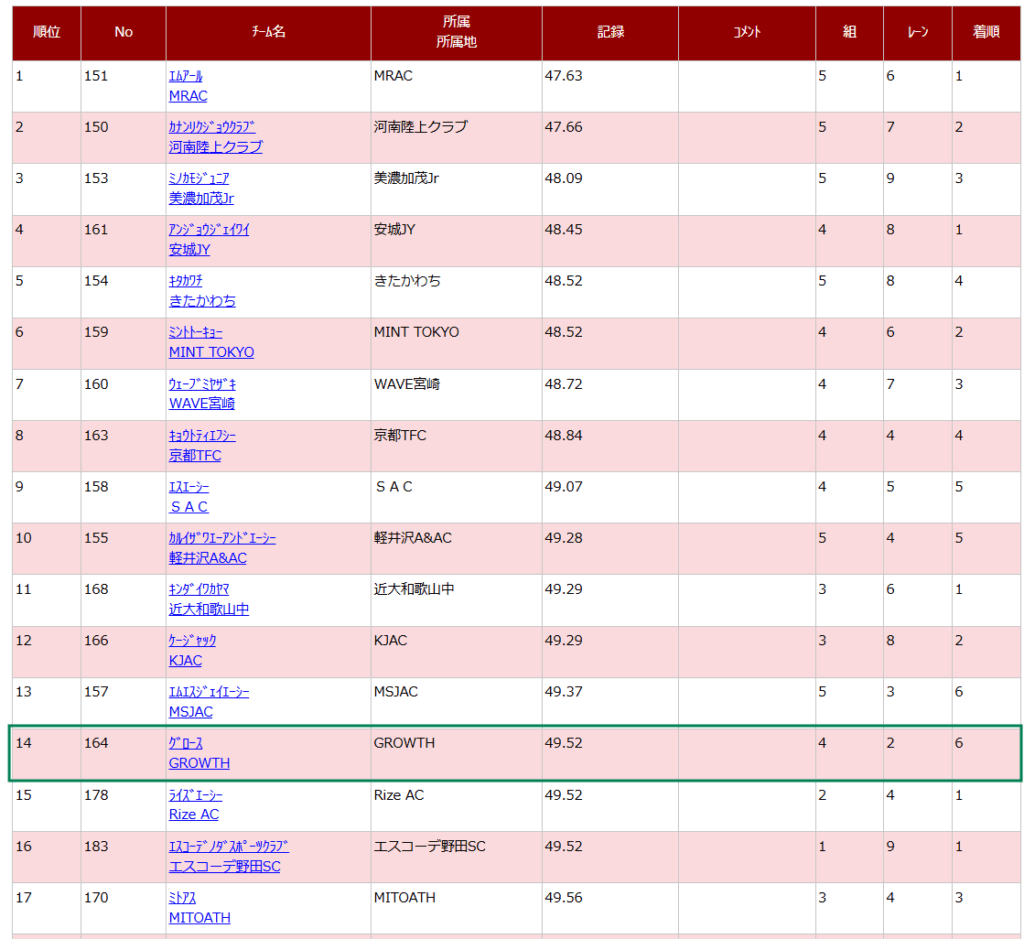The width and height of the screenshot is (1024, 939).
Task: Click the 順位 column header
Action: point(47,33)
